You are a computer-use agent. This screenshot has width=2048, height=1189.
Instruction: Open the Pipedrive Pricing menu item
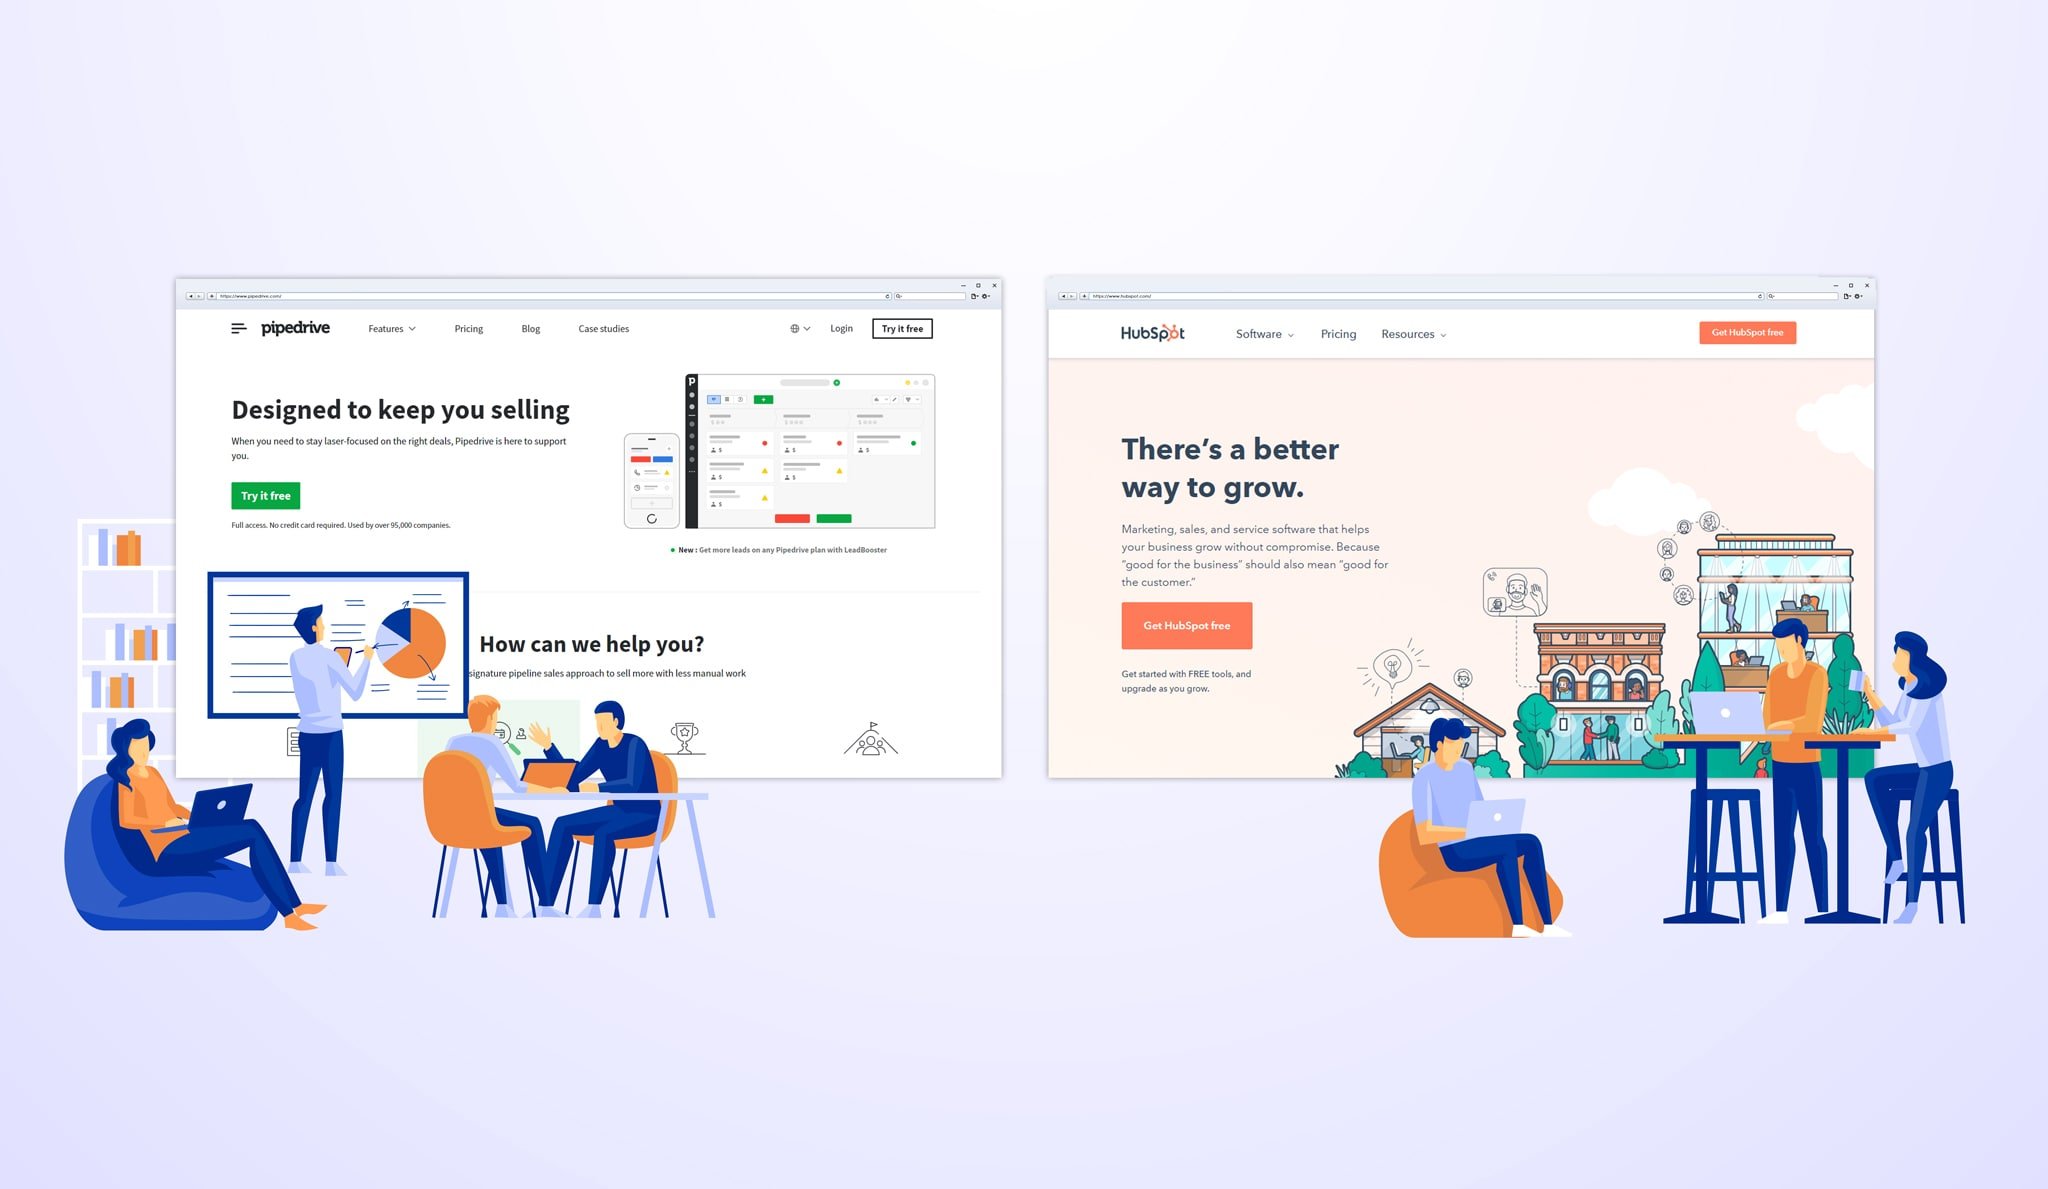pos(468,328)
